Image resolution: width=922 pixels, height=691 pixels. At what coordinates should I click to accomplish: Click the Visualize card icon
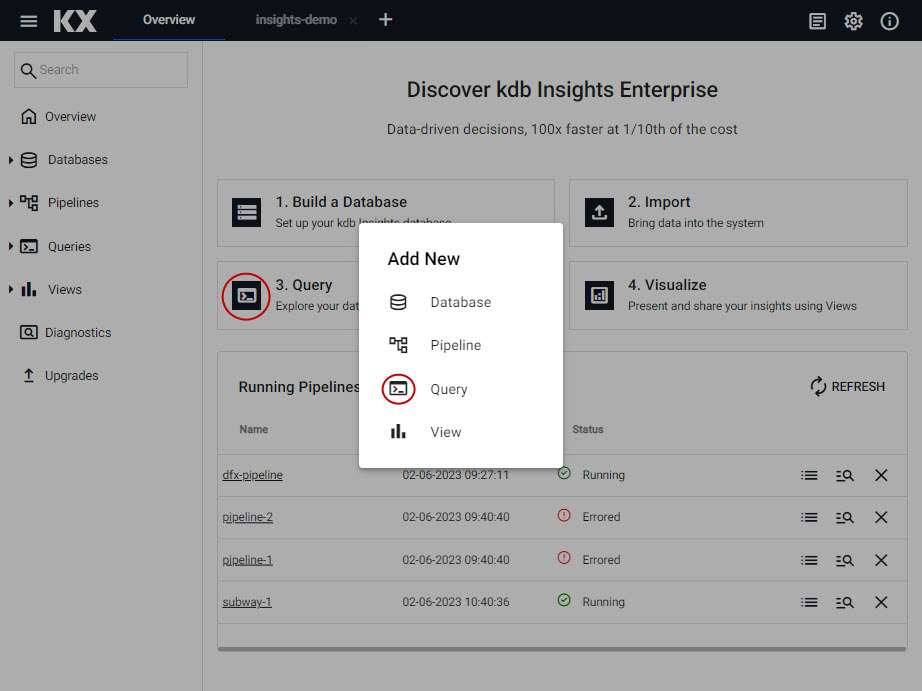tap(599, 295)
